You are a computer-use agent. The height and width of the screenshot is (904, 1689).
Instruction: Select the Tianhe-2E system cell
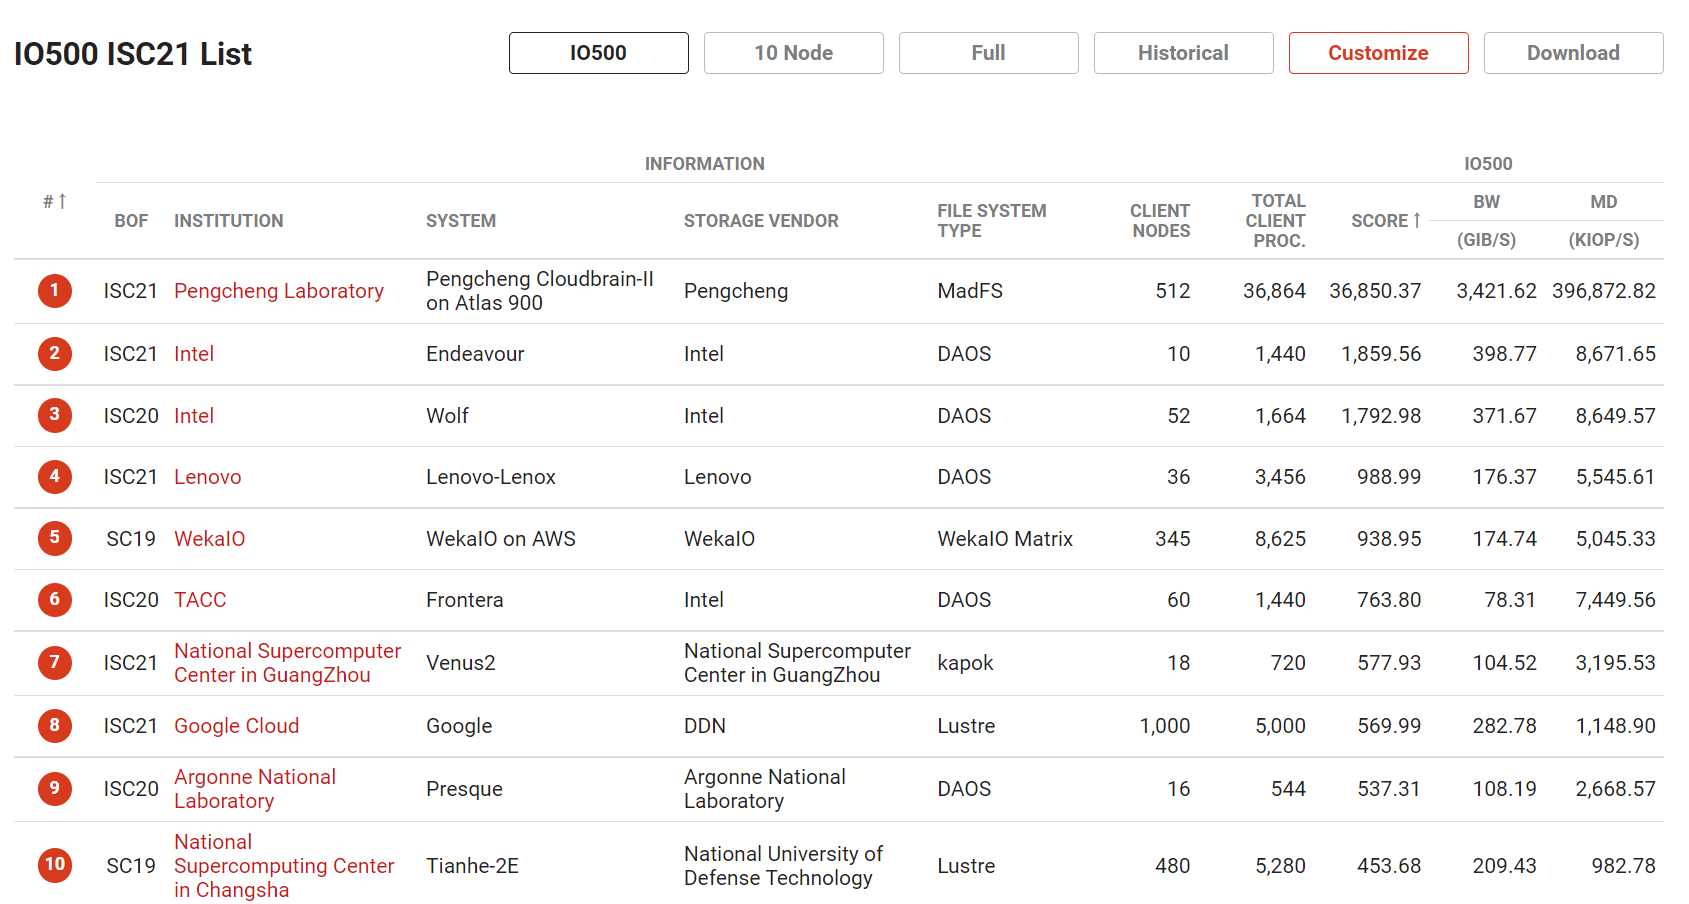[472, 866]
